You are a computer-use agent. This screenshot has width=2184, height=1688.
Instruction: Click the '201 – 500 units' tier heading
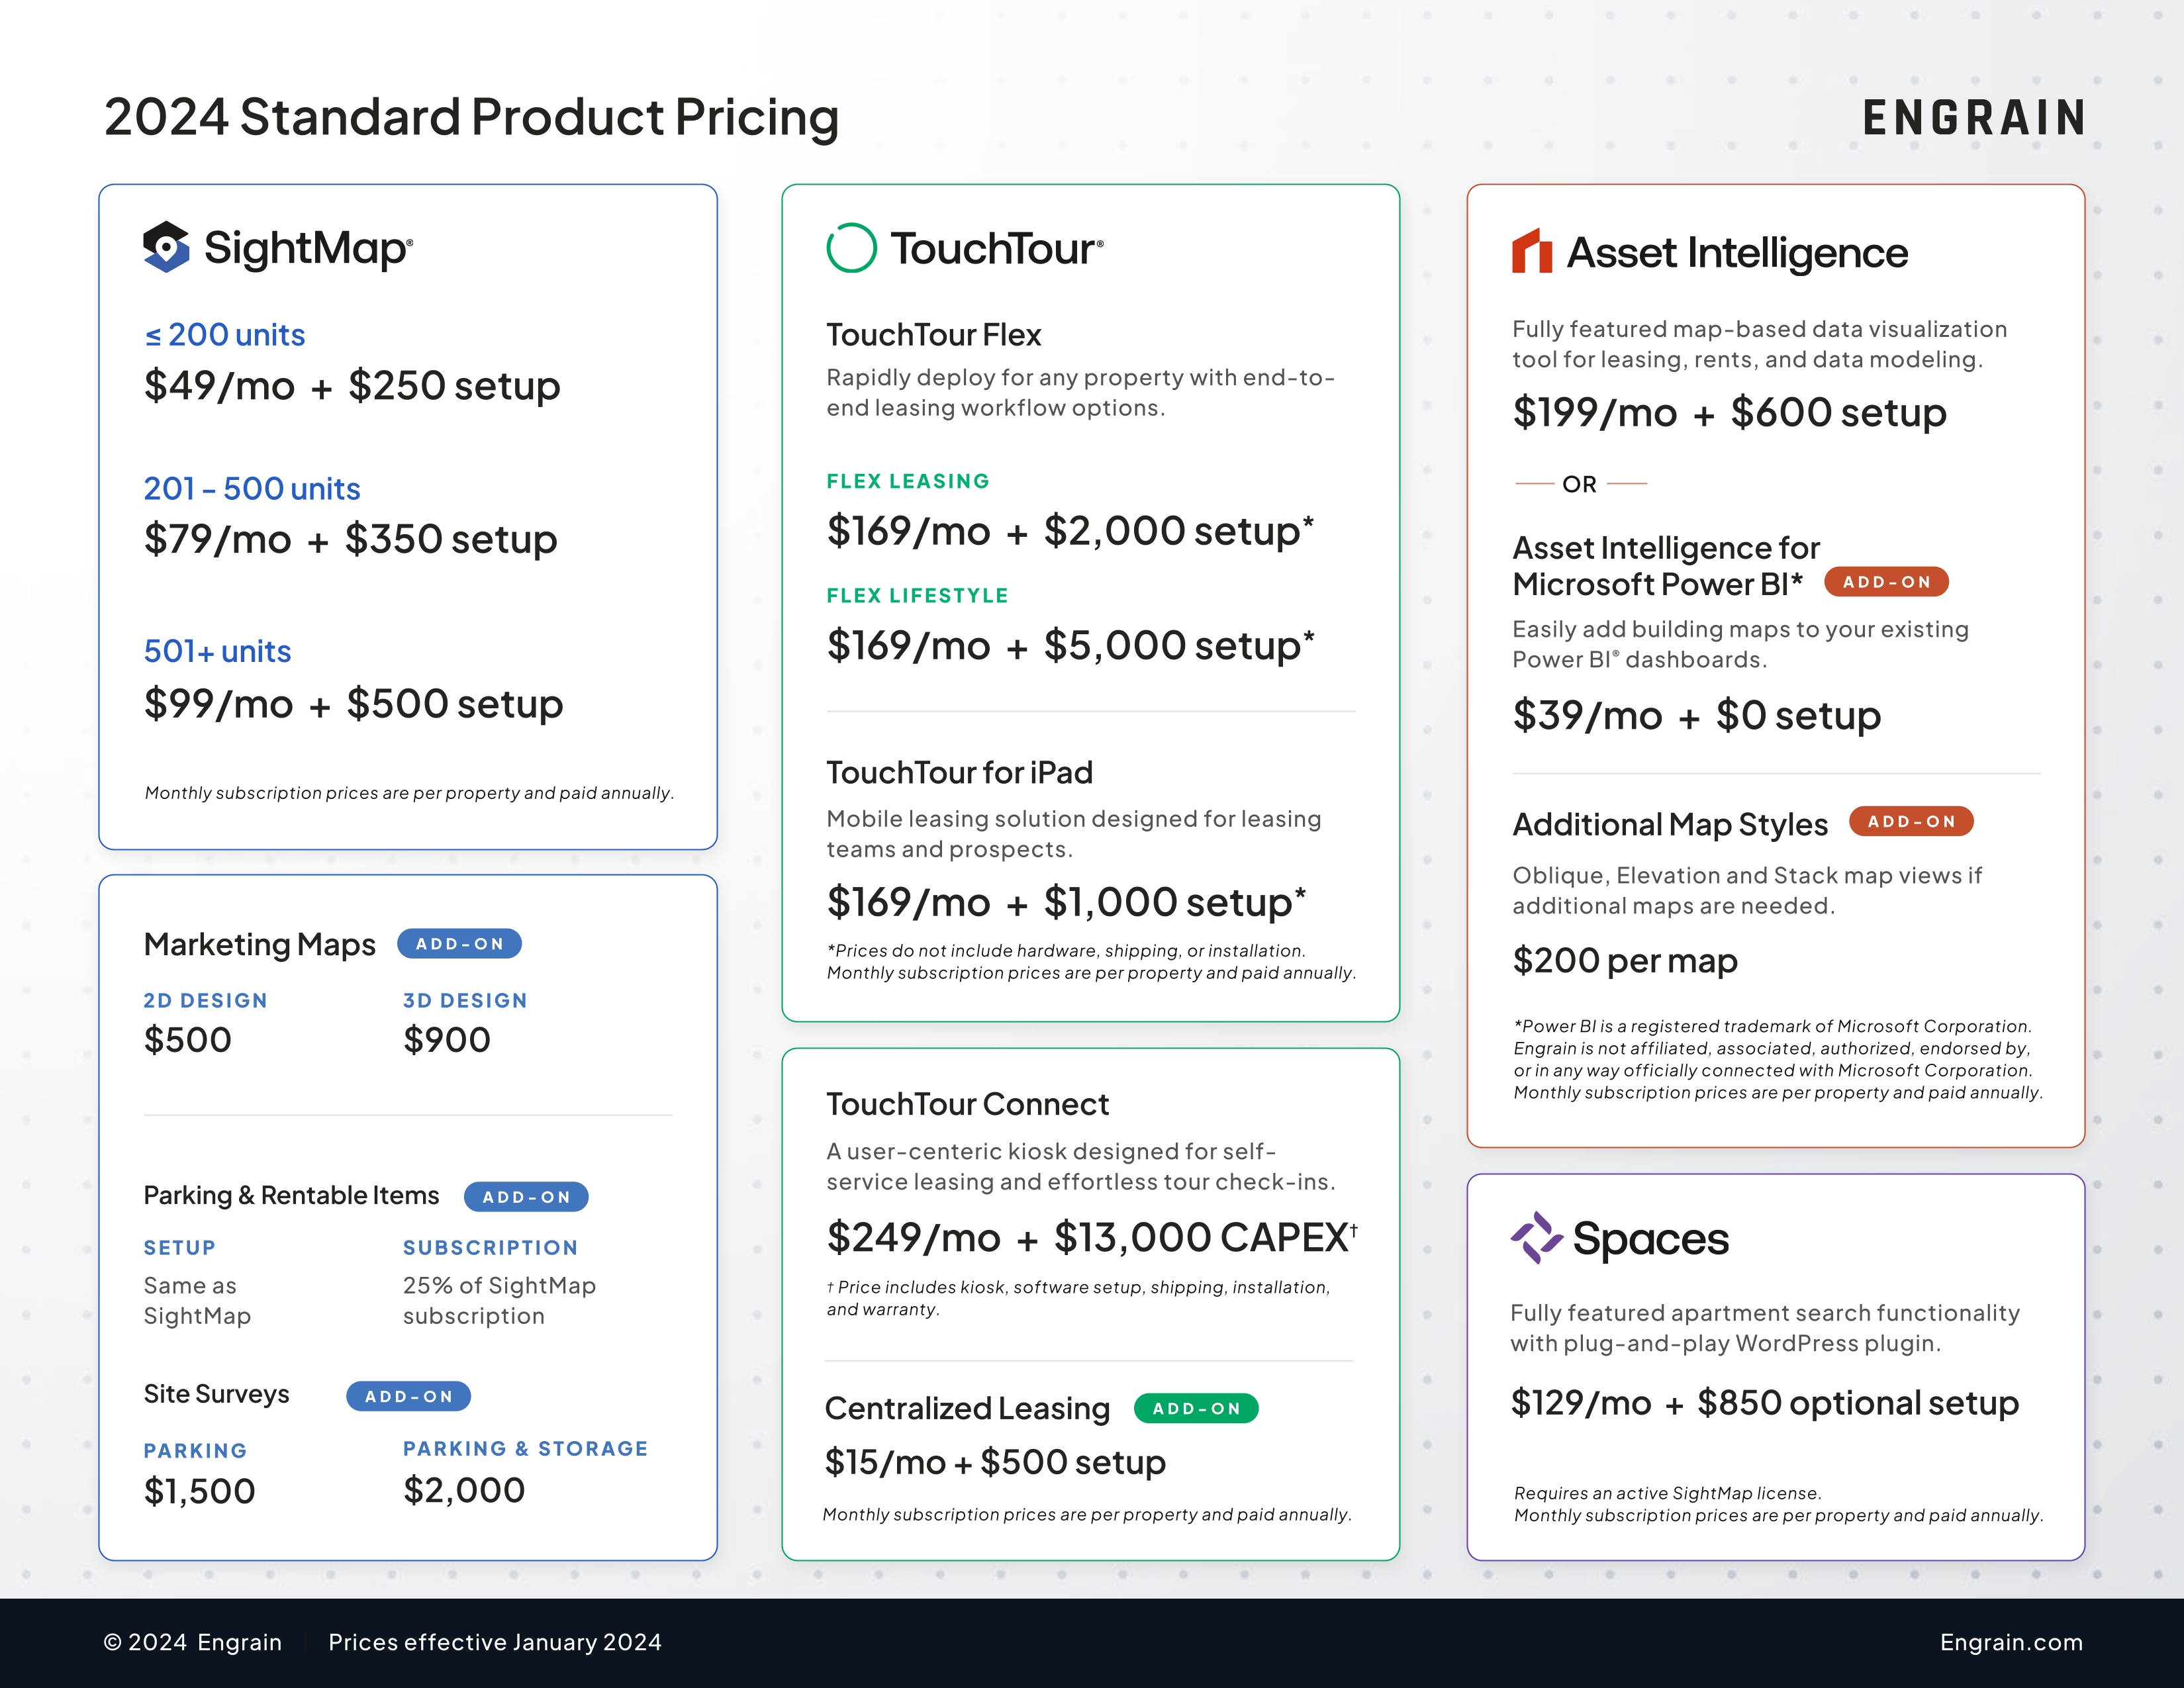pyautogui.click(x=252, y=489)
